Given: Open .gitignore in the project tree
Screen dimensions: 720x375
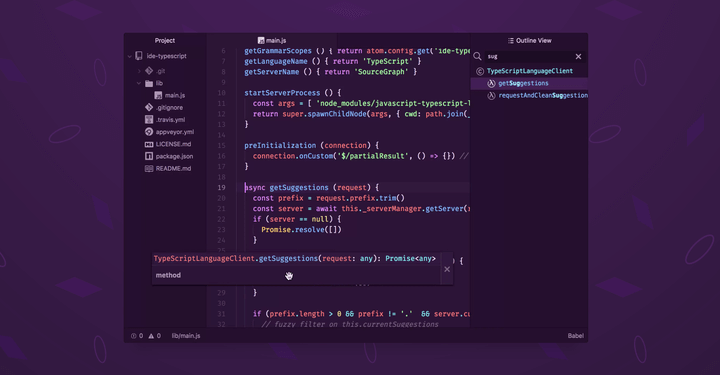Looking at the screenshot, I should 169,107.
